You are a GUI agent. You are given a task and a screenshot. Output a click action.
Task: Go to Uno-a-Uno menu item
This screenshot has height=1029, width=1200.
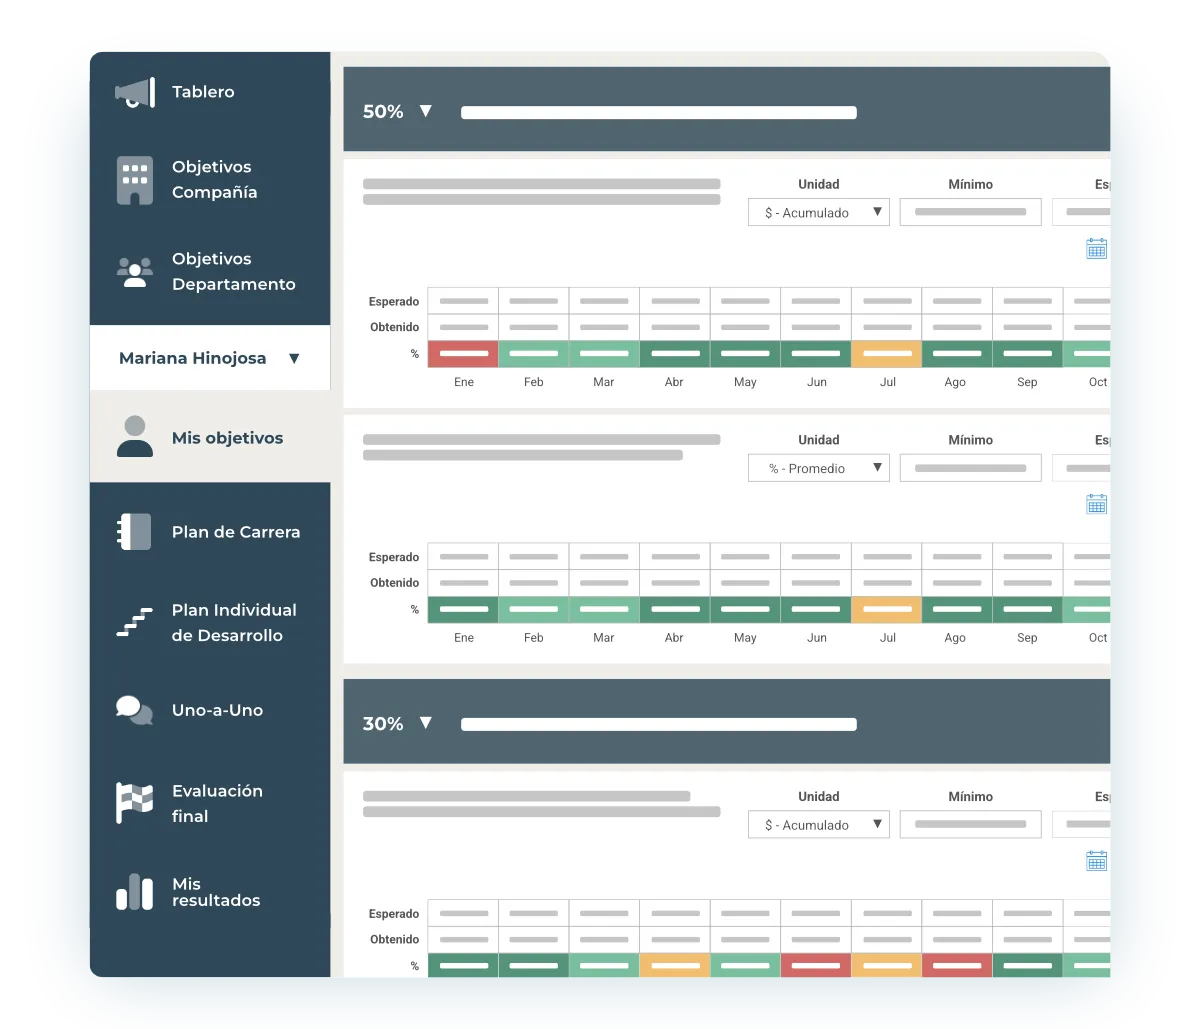pos(217,710)
